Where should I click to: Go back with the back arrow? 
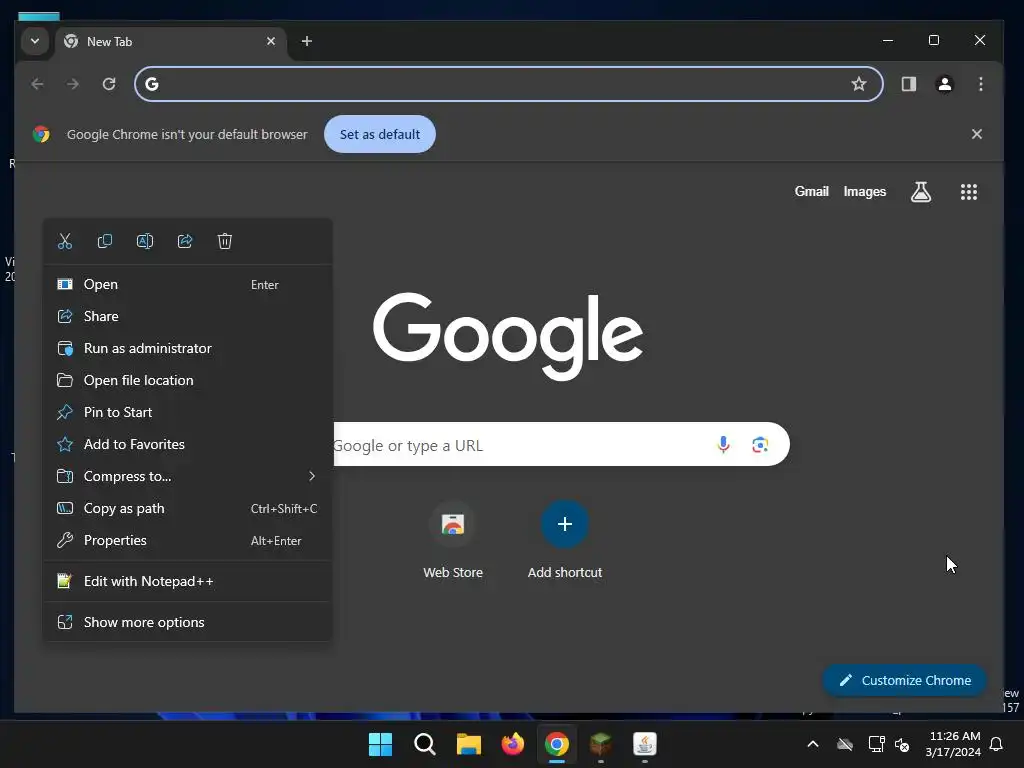(x=38, y=84)
